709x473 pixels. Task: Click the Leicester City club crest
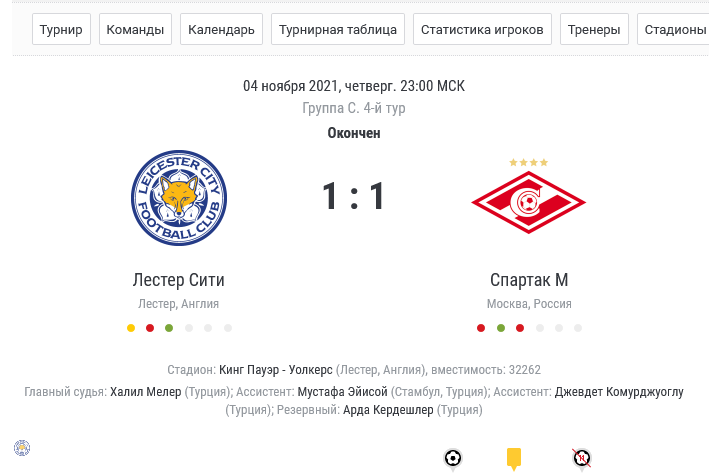(x=179, y=198)
